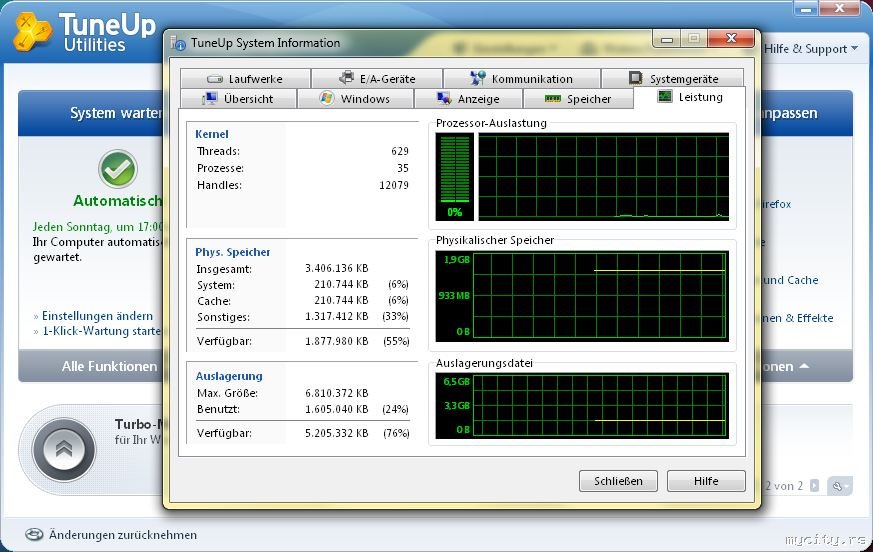
Task: Click the Windows logo icon on Windows tab
Action: point(327,98)
